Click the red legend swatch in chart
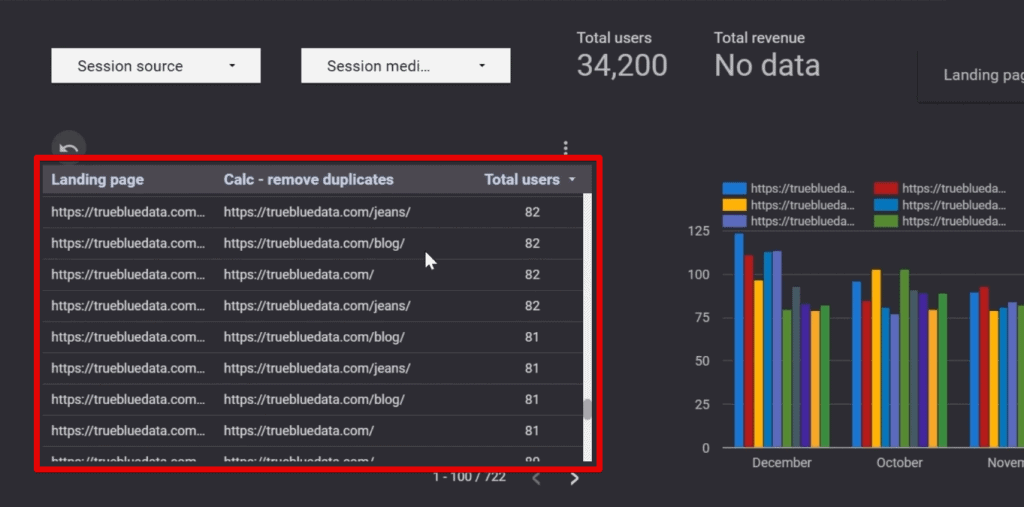1024x507 pixels. [x=886, y=189]
